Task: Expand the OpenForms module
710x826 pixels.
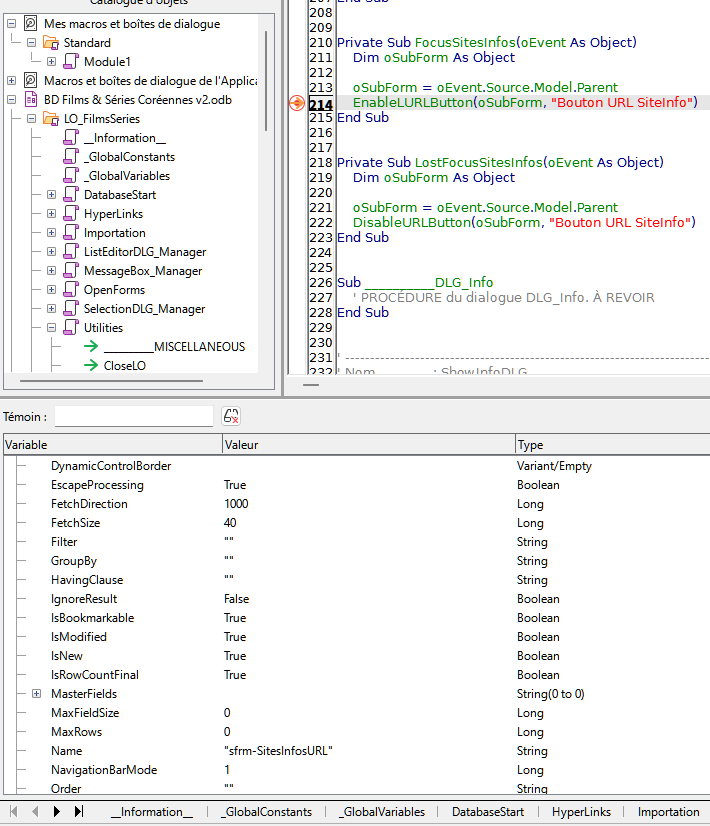Action: pyautogui.click(x=51, y=289)
